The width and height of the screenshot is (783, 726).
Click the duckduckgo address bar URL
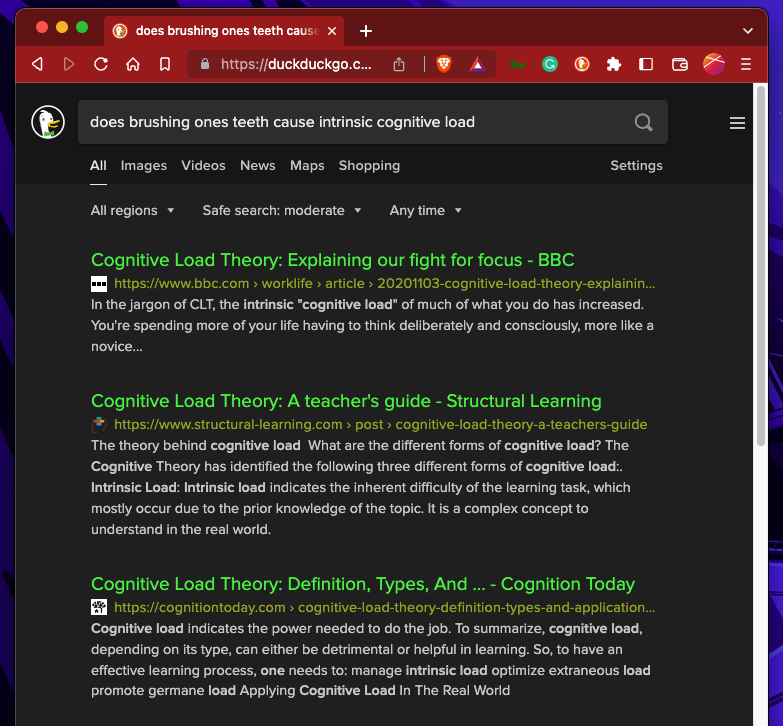pos(296,64)
